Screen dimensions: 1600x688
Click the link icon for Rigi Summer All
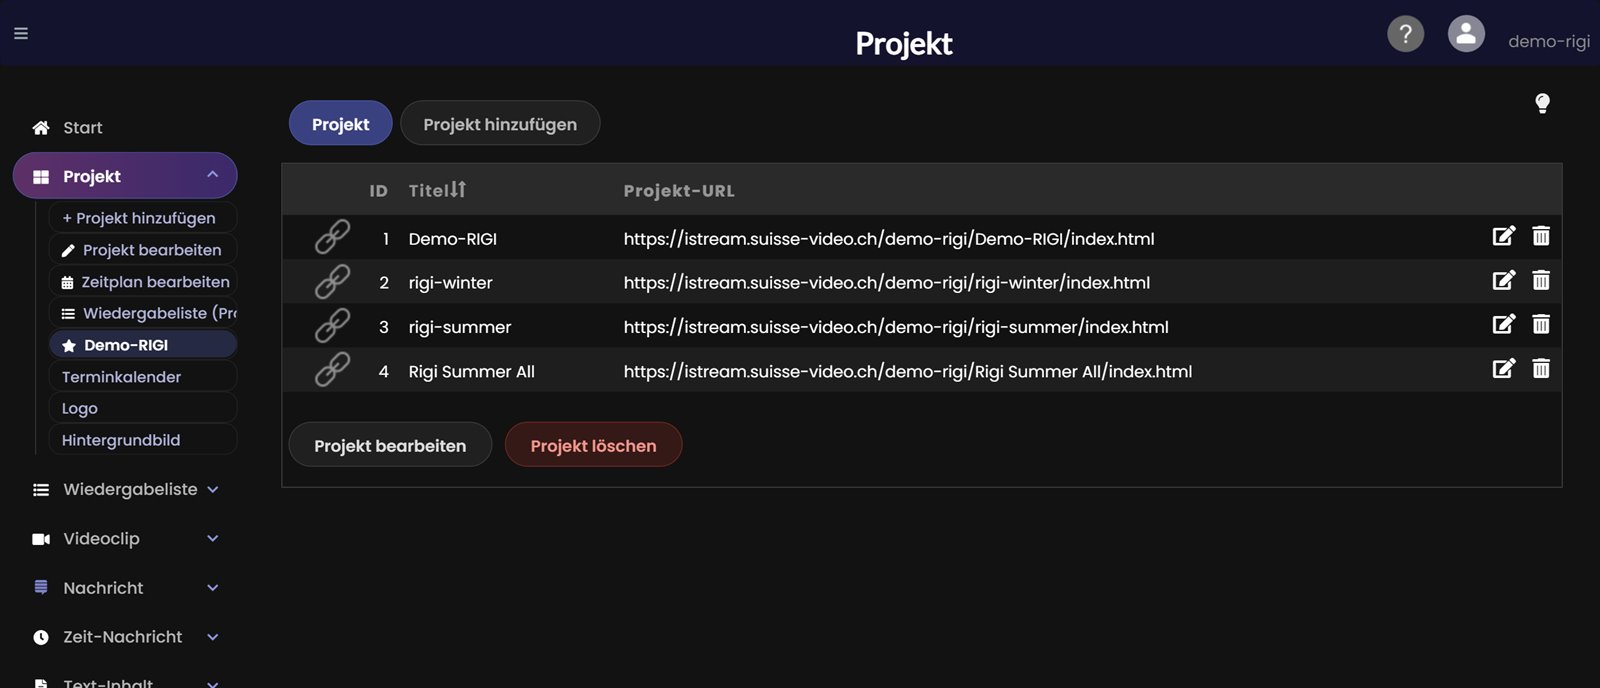coord(332,369)
